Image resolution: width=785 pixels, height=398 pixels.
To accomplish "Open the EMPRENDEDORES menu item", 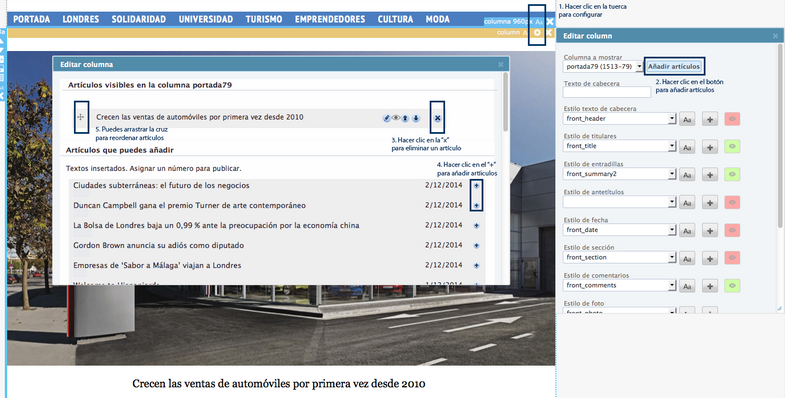I will point(330,20).
